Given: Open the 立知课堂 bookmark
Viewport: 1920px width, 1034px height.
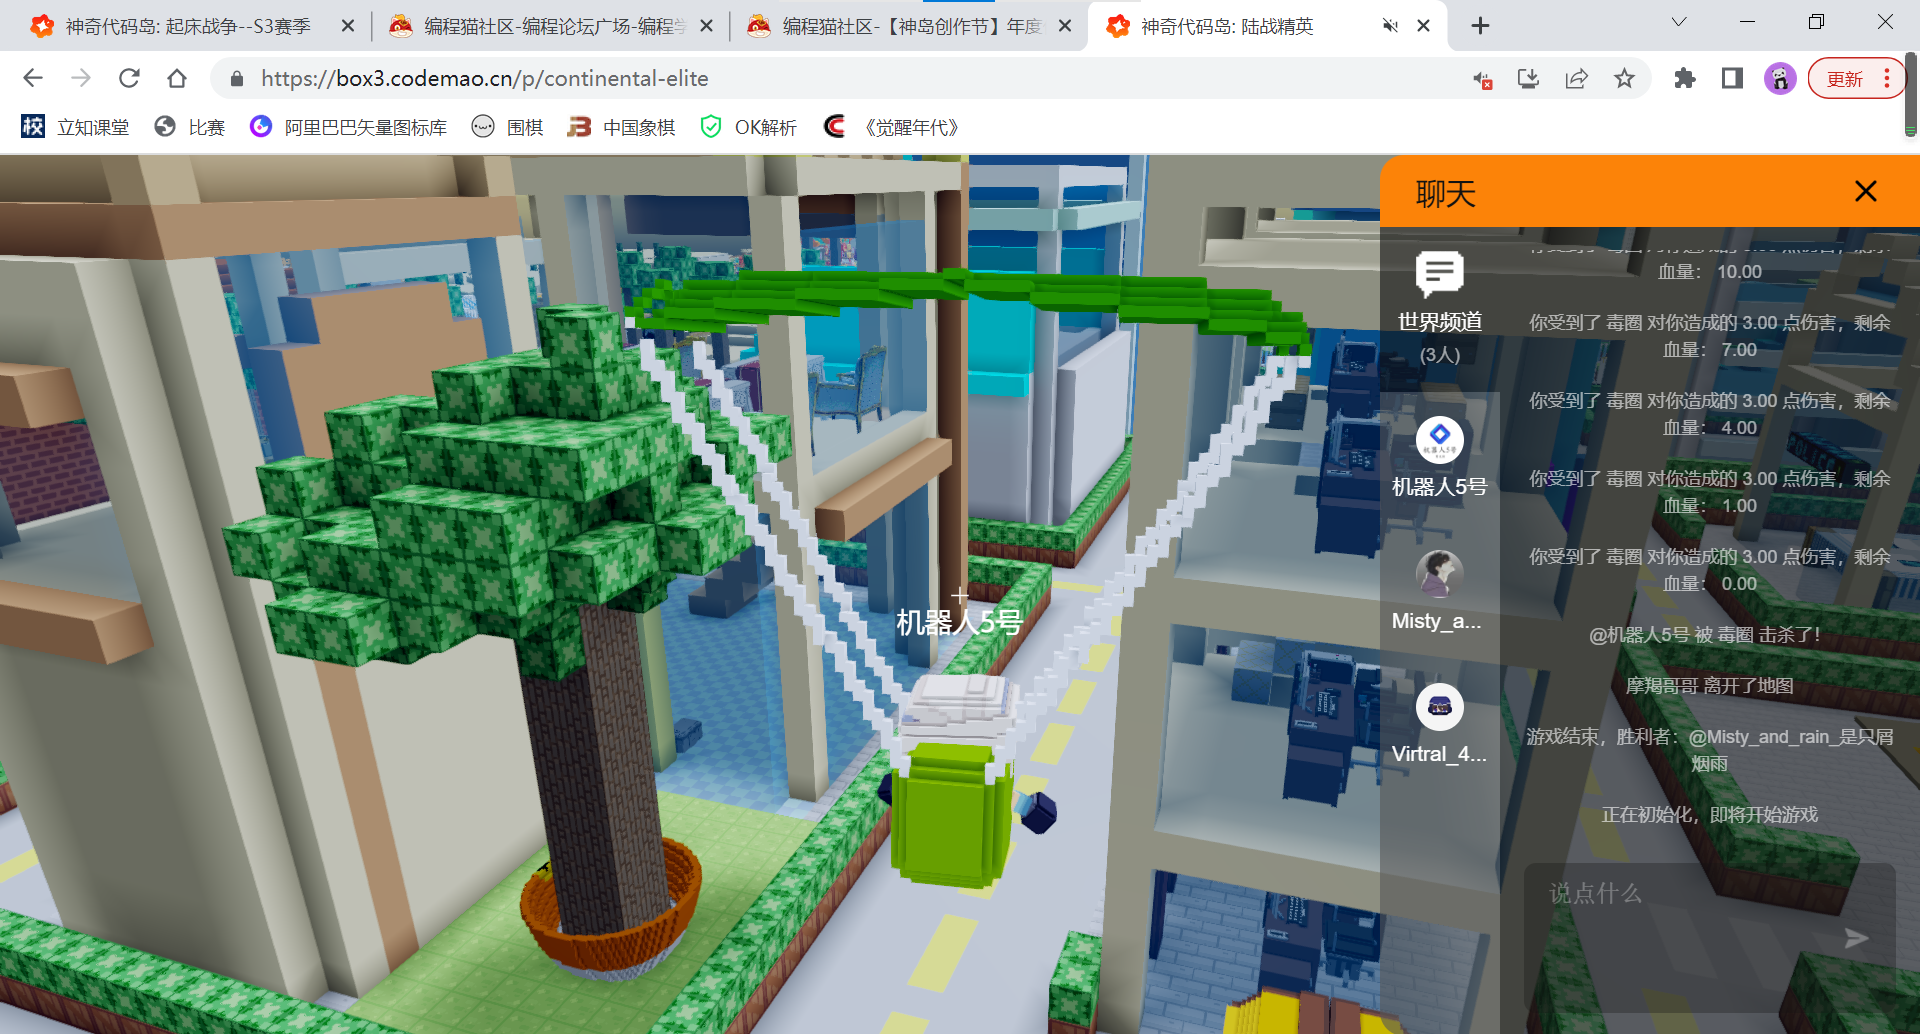Looking at the screenshot, I should (x=75, y=127).
